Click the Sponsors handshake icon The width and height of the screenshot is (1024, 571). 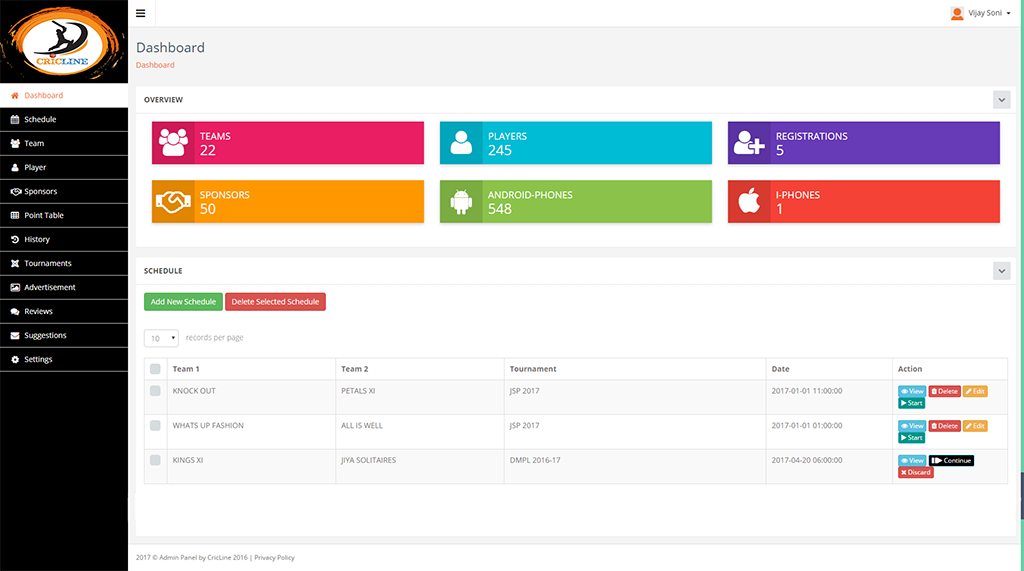tap(173, 201)
